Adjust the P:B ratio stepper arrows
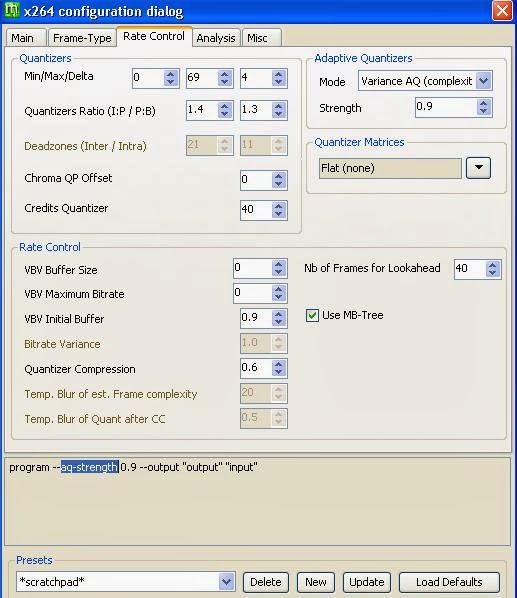The image size is (517, 598). click(x=279, y=110)
